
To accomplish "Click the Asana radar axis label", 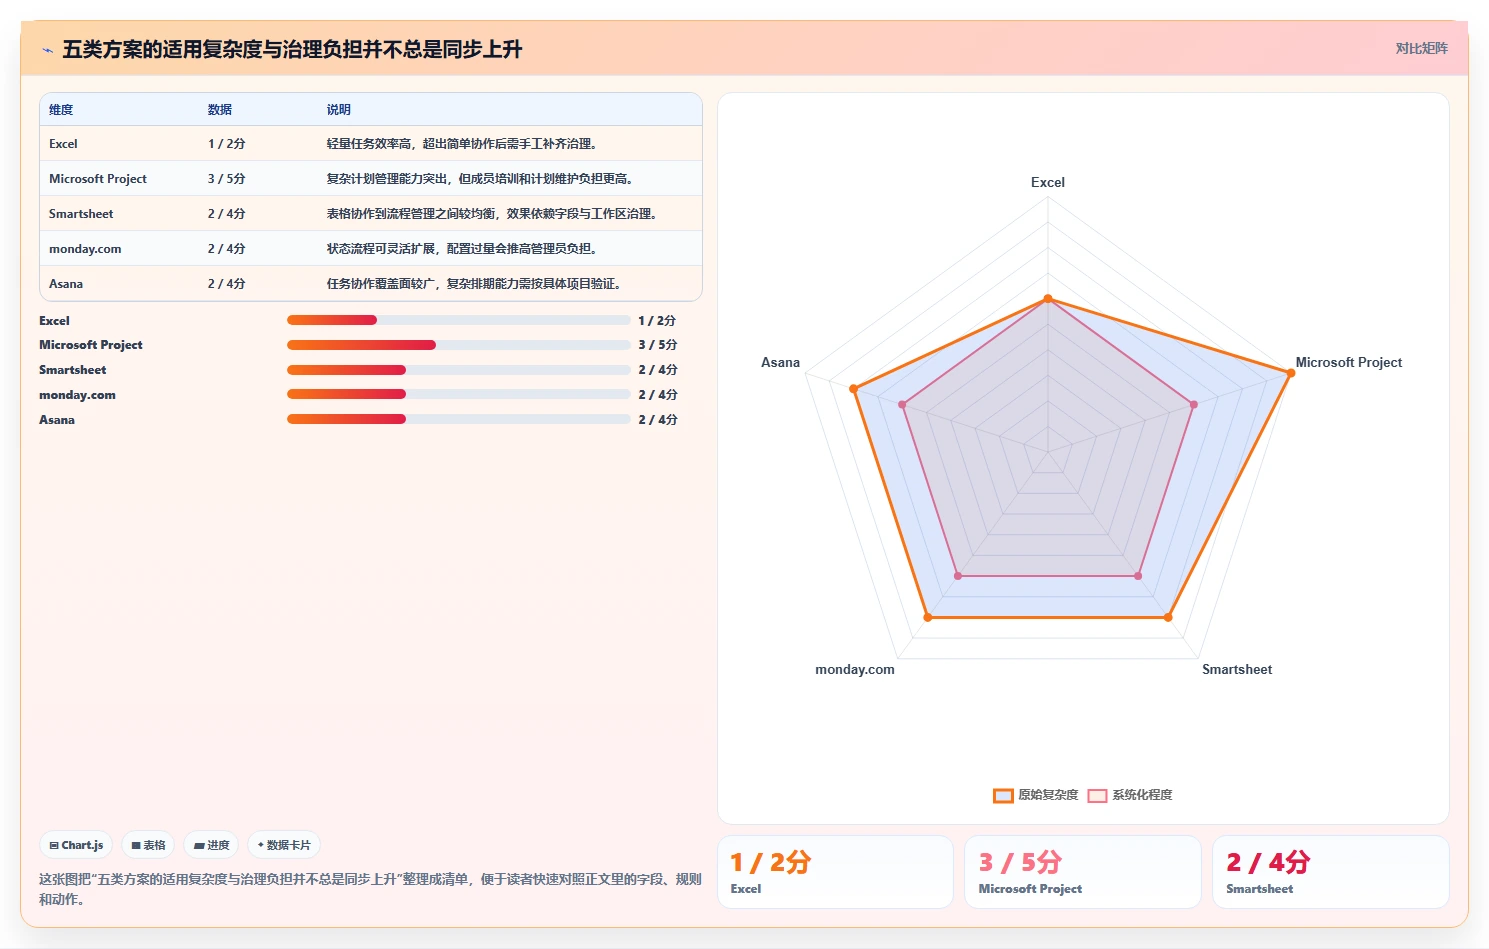I will [781, 362].
